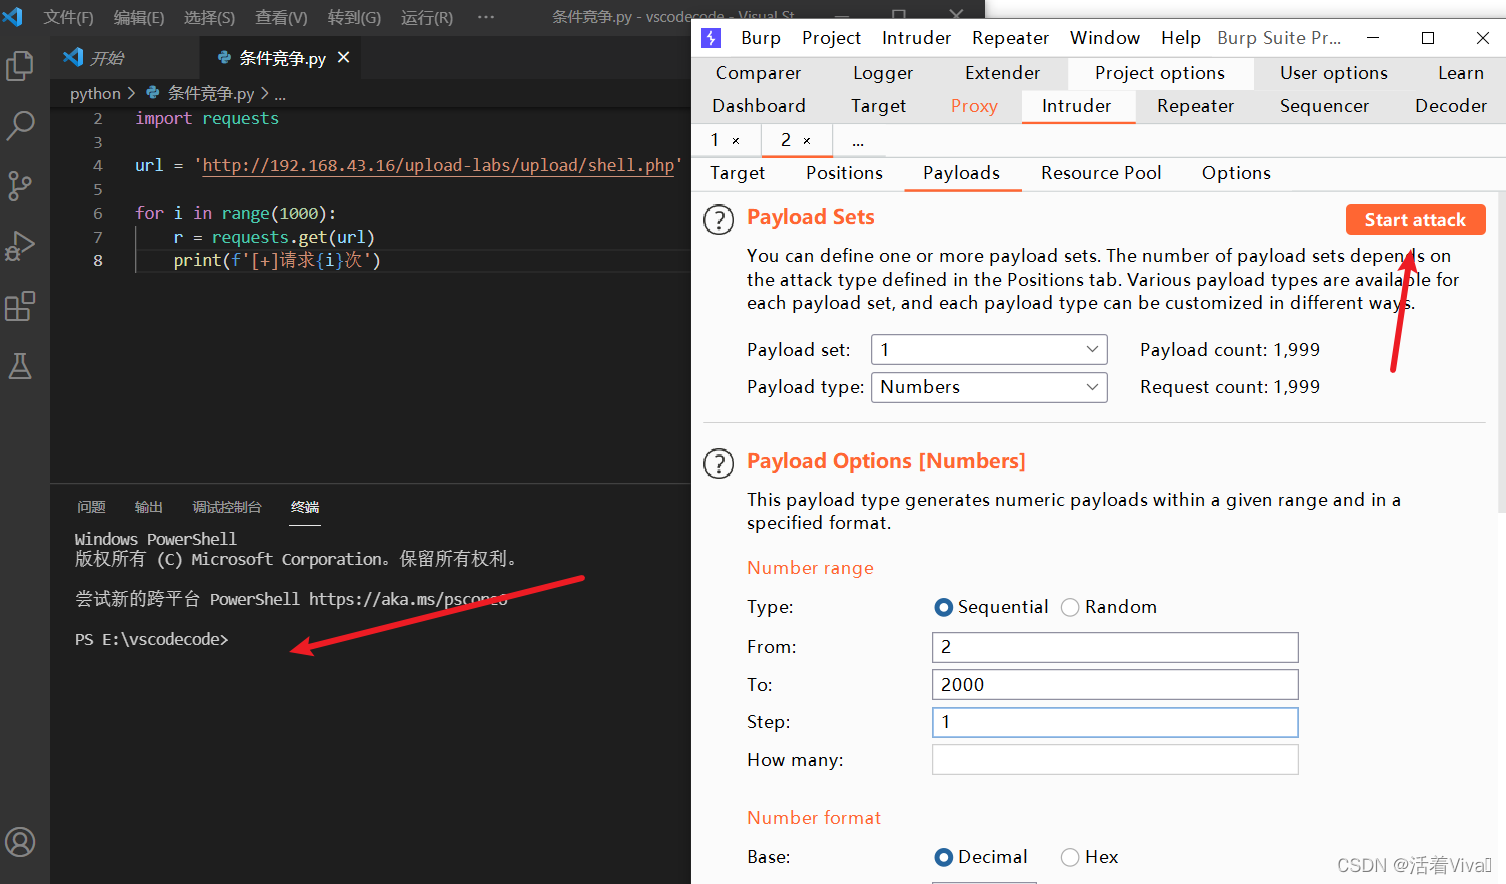Open the Payload type Numbers dropdown
The image size is (1506, 884).
point(989,387)
